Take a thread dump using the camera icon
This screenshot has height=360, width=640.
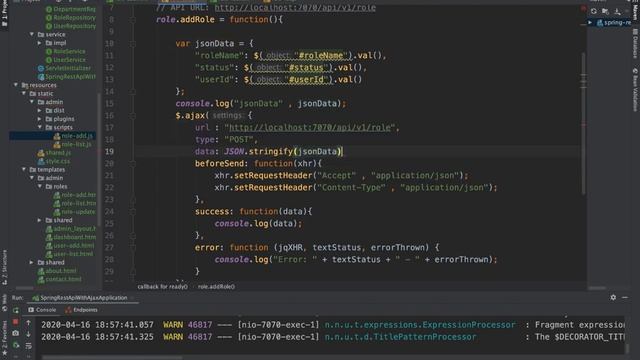point(16,333)
